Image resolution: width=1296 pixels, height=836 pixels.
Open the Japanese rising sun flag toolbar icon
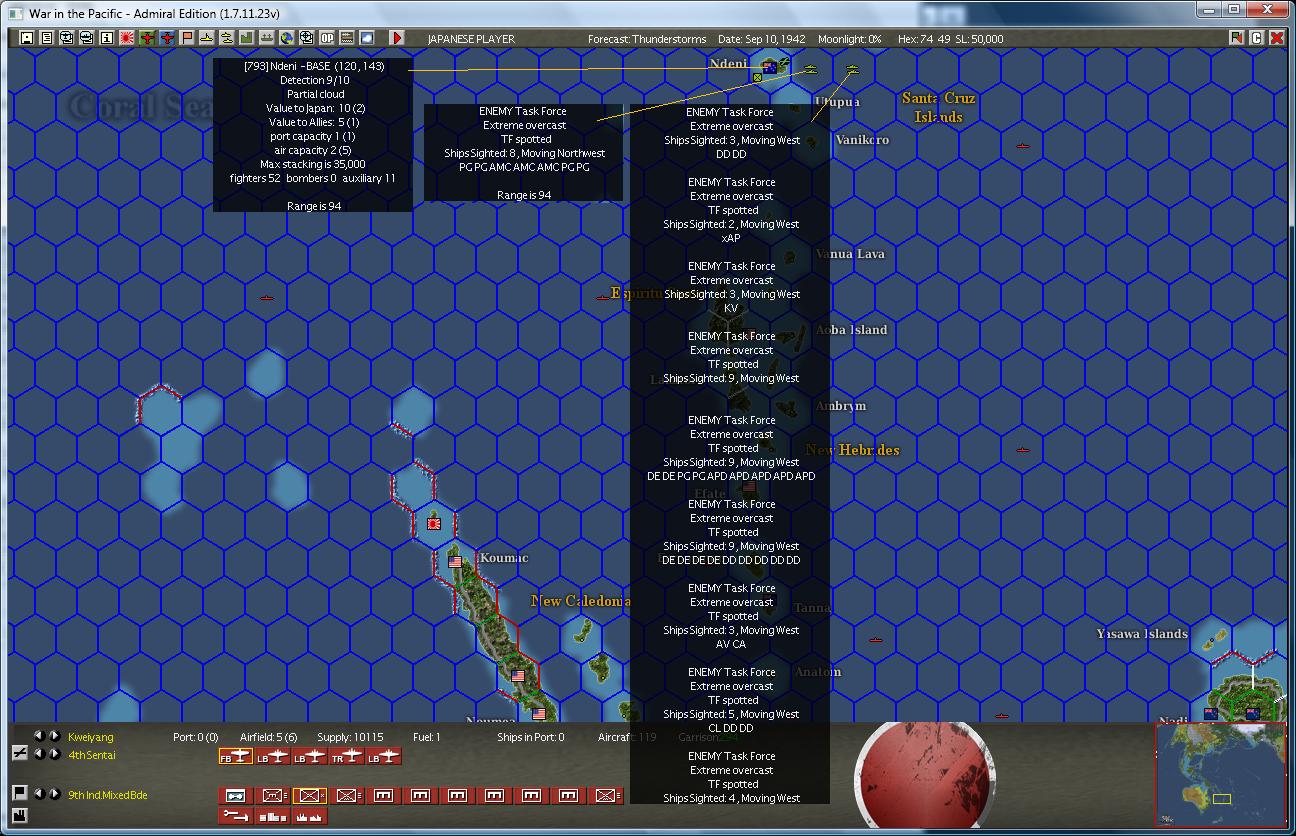coord(127,38)
